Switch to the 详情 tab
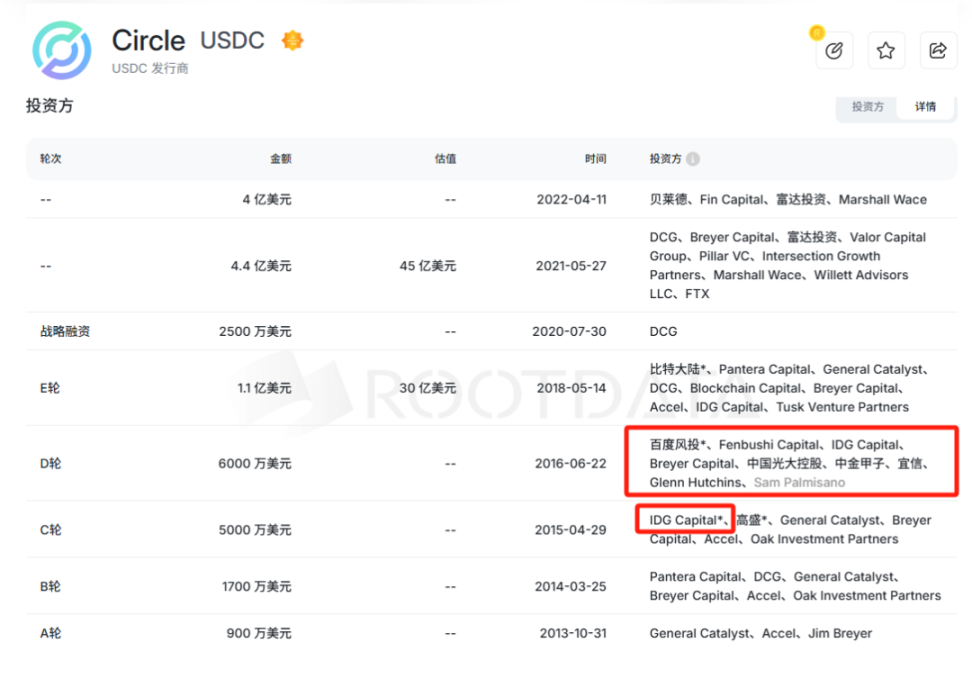The image size is (972, 679). point(925,107)
